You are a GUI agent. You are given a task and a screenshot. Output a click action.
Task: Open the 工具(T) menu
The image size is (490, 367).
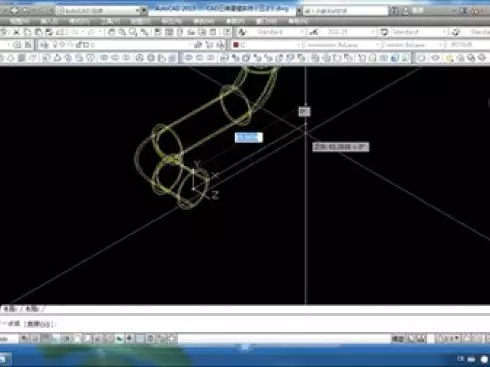point(110,21)
